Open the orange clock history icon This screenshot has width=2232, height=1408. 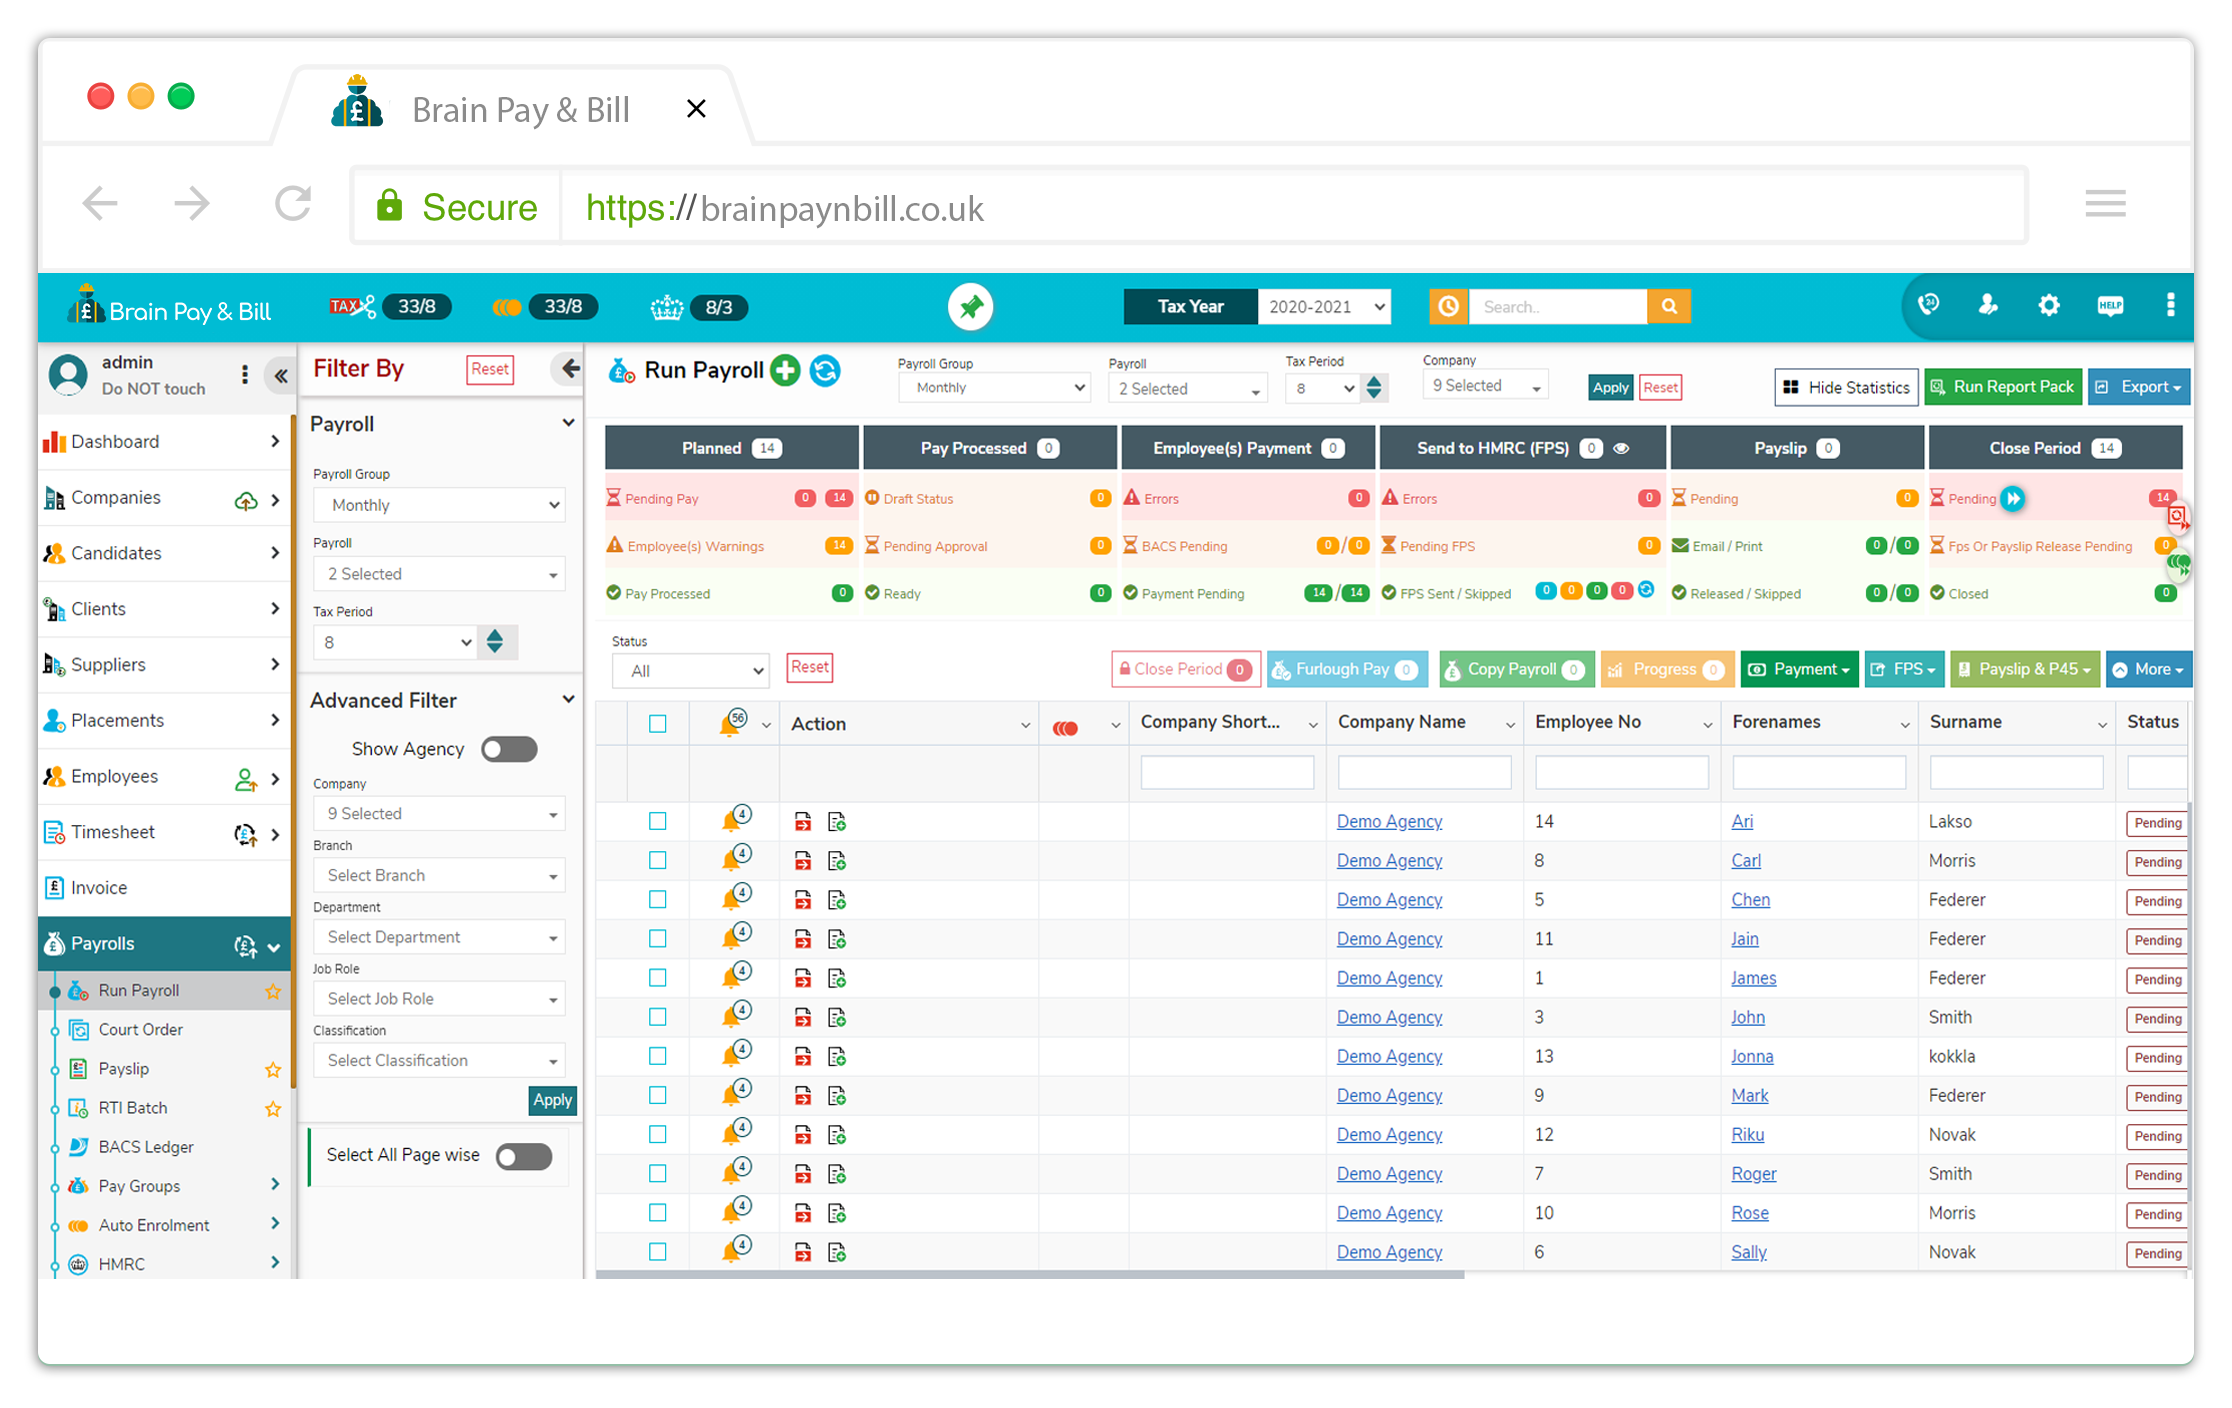click(1449, 306)
